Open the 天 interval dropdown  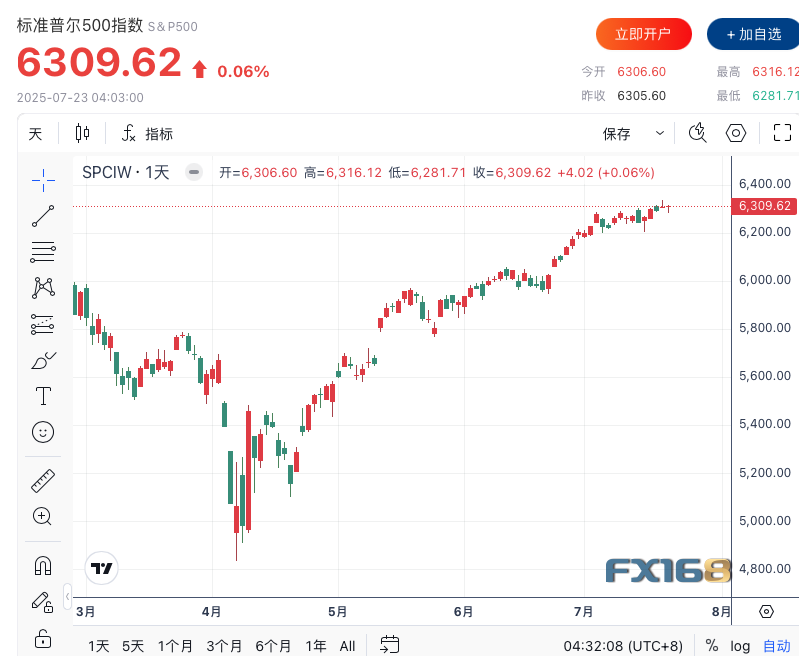36,133
